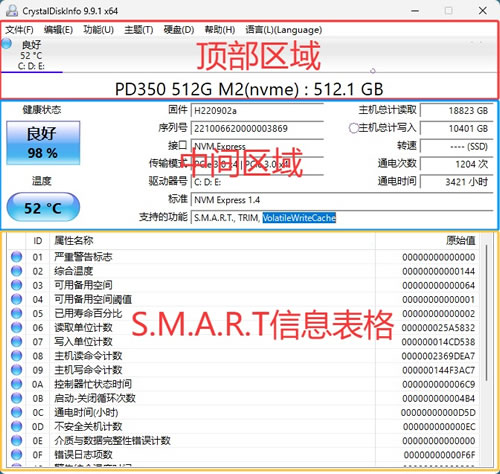Open the 语言(L)(Language) menu

pos(284,30)
